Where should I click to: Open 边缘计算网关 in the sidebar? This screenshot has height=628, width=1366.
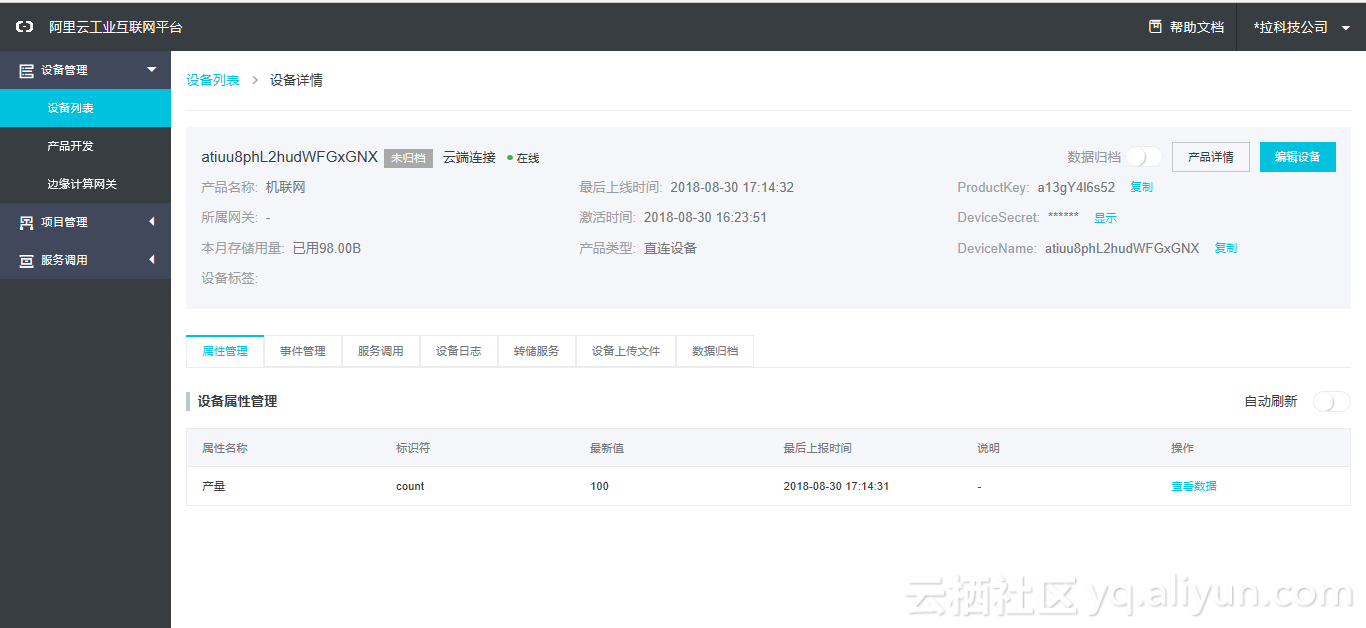coord(85,184)
